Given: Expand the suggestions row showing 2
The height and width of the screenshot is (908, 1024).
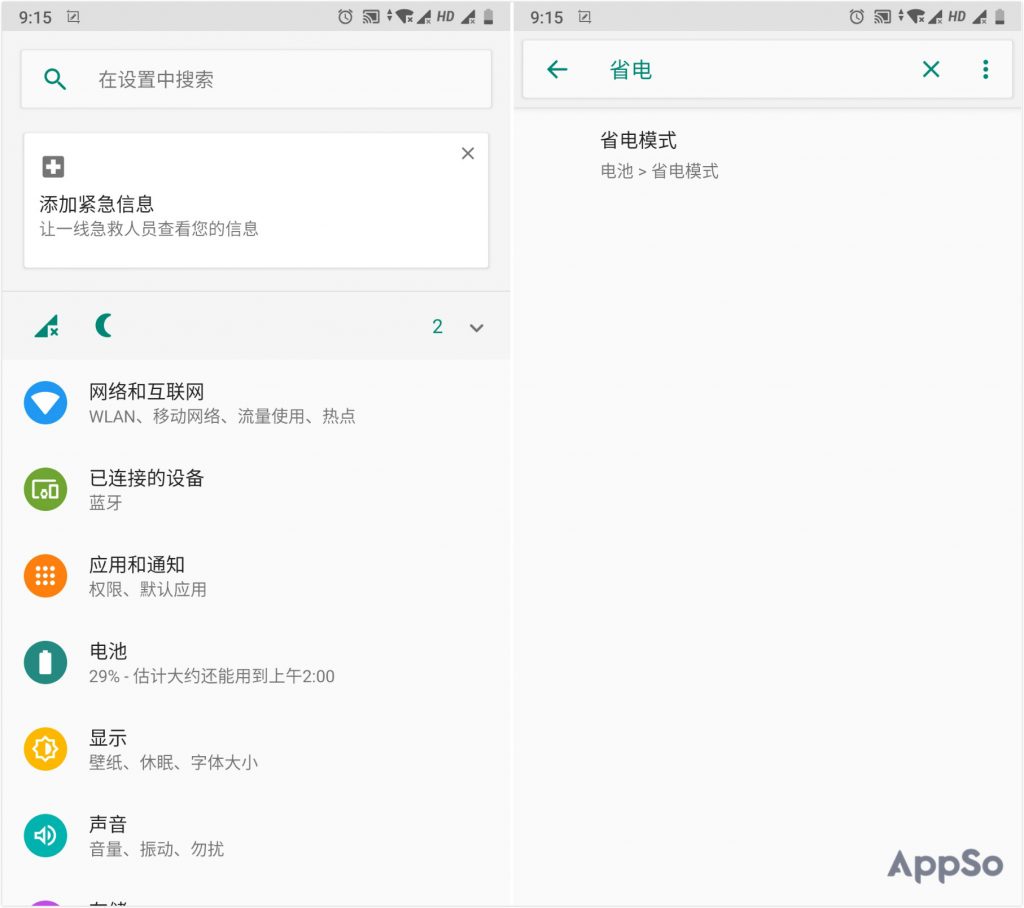Looking at the screenshot, I should pyautogui.click(x=437, y=326).
